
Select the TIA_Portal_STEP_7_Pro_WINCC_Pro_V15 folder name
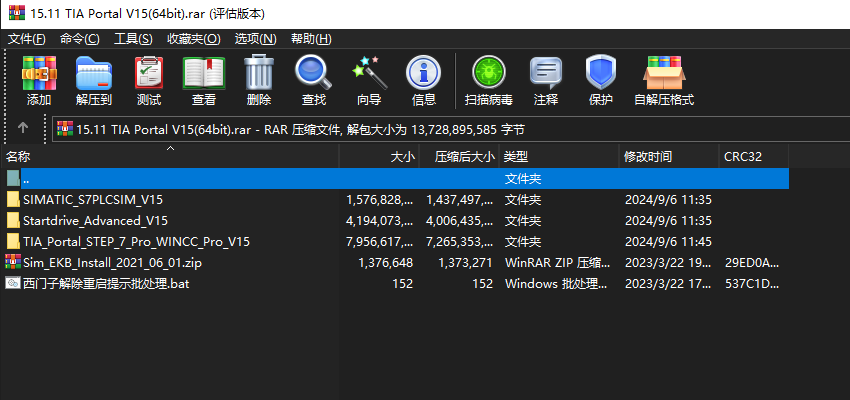[x=136, y=241]
